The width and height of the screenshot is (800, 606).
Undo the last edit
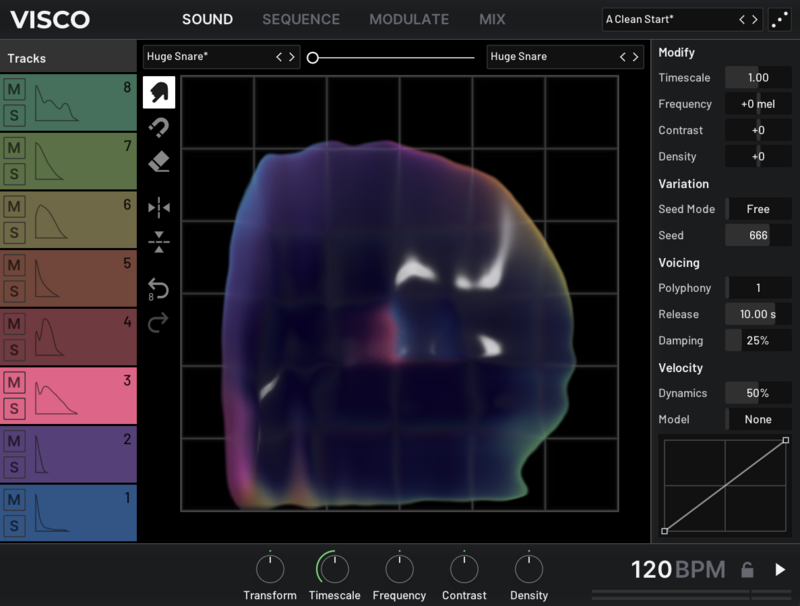159,289
